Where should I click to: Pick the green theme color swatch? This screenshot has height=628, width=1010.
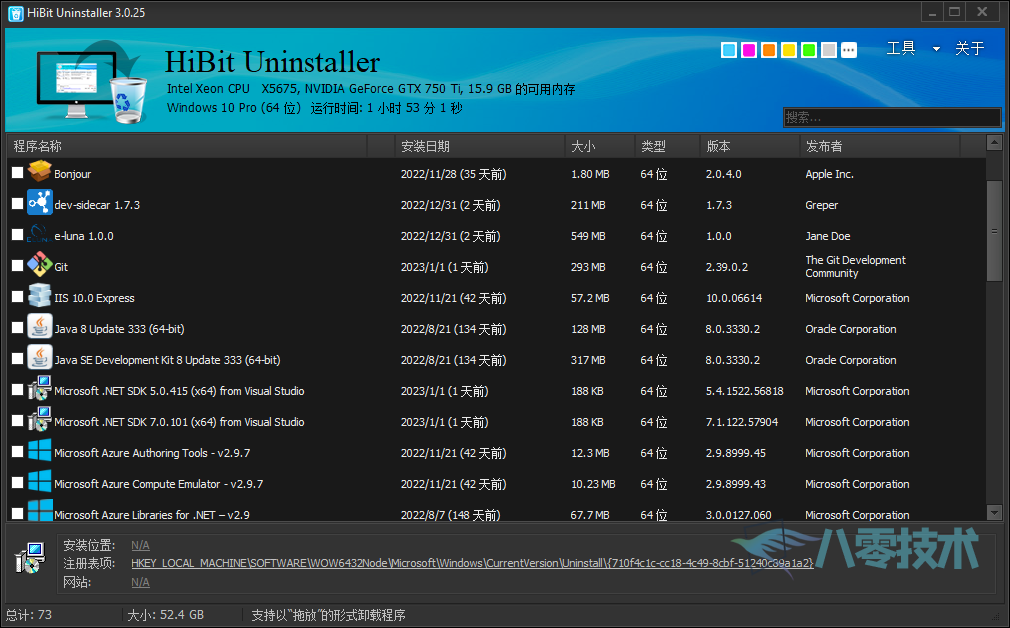809,50
